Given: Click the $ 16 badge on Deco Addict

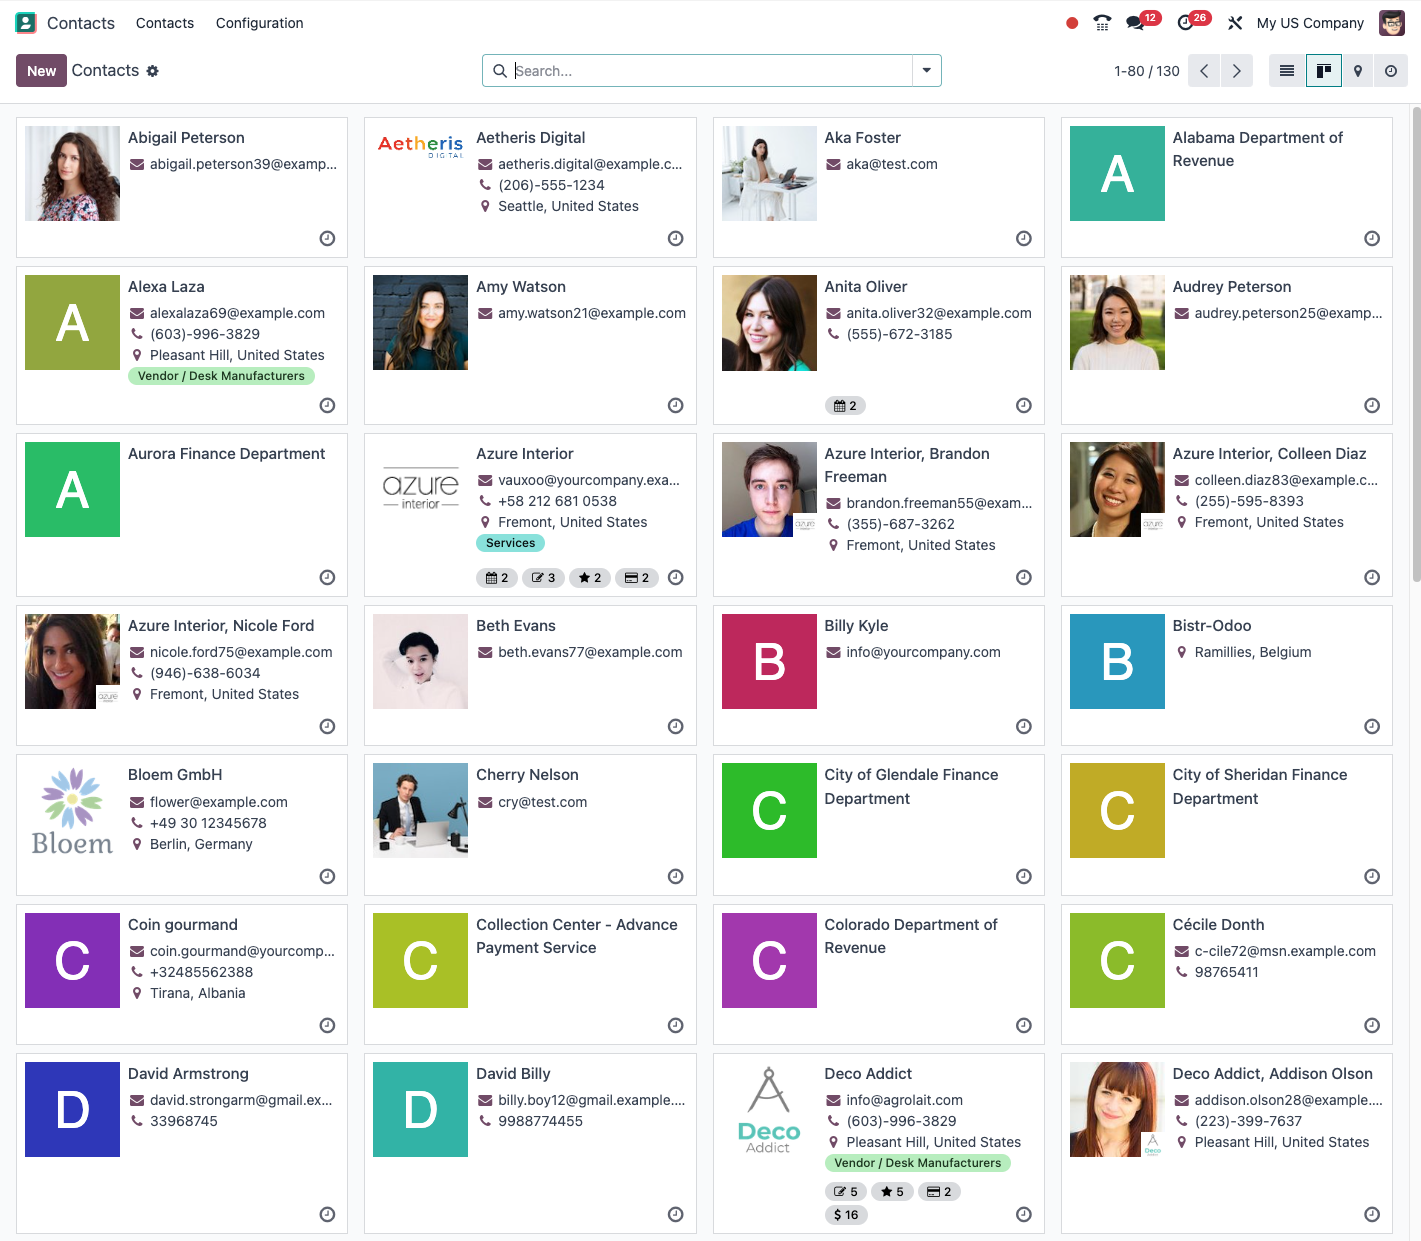Looking at the screenshot, I should [846, 1215].
